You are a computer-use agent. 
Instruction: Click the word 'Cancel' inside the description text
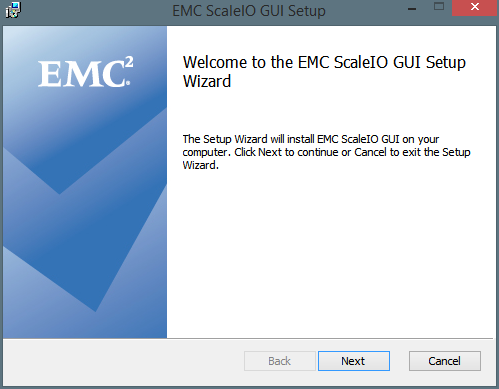tap(370, 152)
